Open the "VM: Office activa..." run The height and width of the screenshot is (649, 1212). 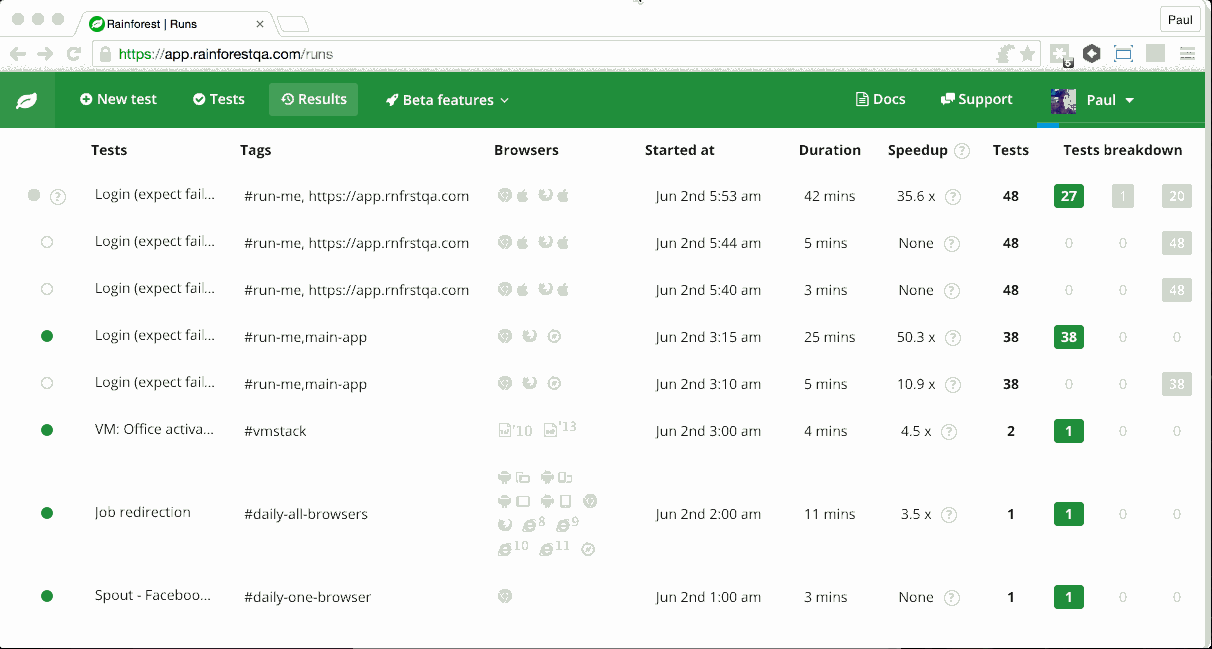click(x=155, y=430)
